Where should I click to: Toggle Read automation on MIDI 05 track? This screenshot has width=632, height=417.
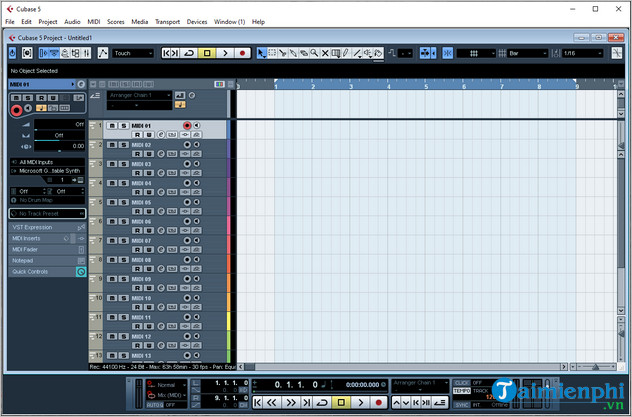point(137,212)
